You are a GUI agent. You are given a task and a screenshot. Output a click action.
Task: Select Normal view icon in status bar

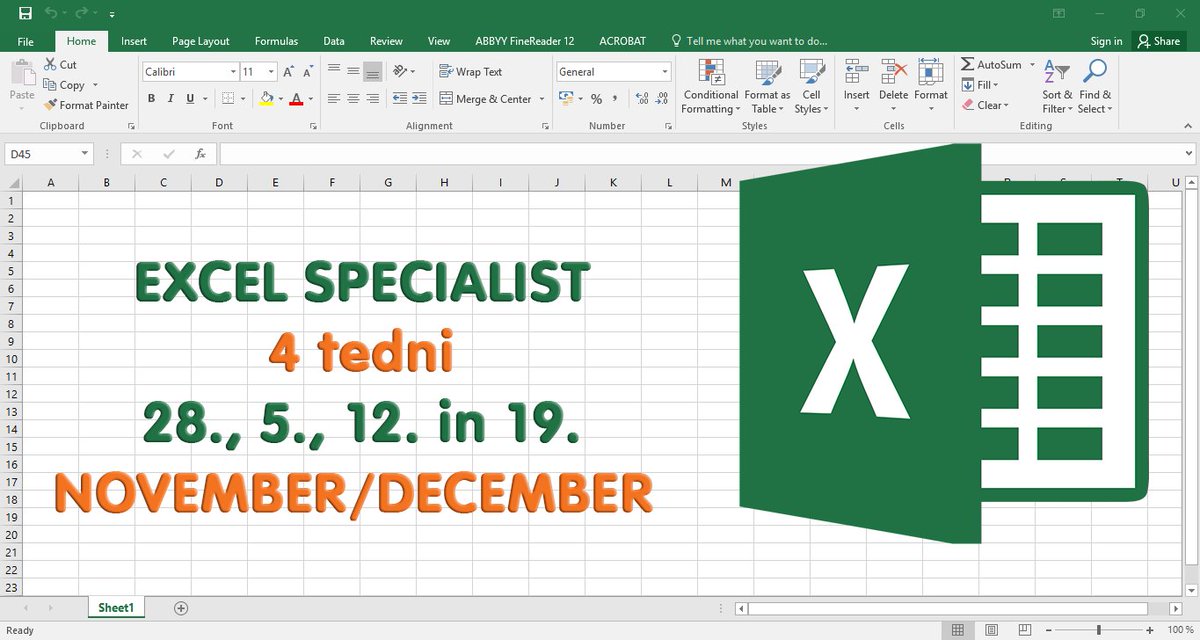tap(958, 630)
